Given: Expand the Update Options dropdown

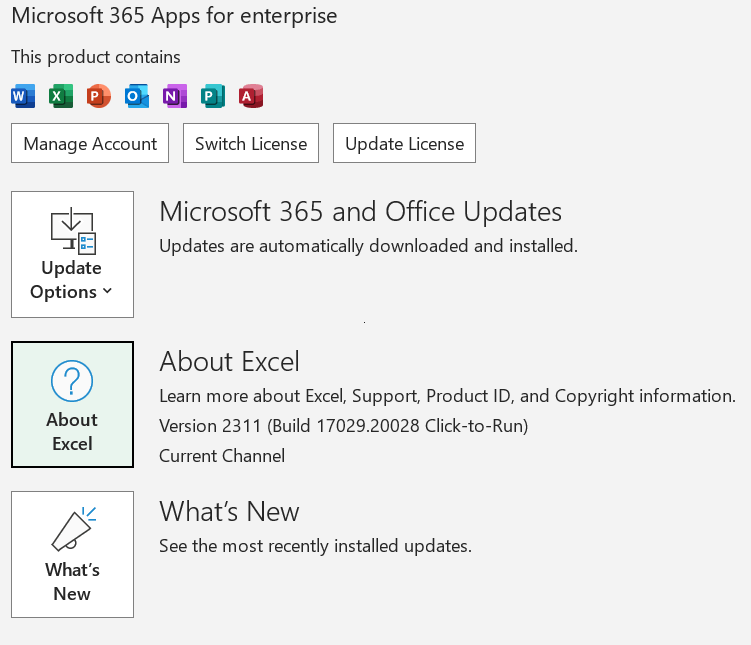Looking at the screenshot, I should (72, 254).
